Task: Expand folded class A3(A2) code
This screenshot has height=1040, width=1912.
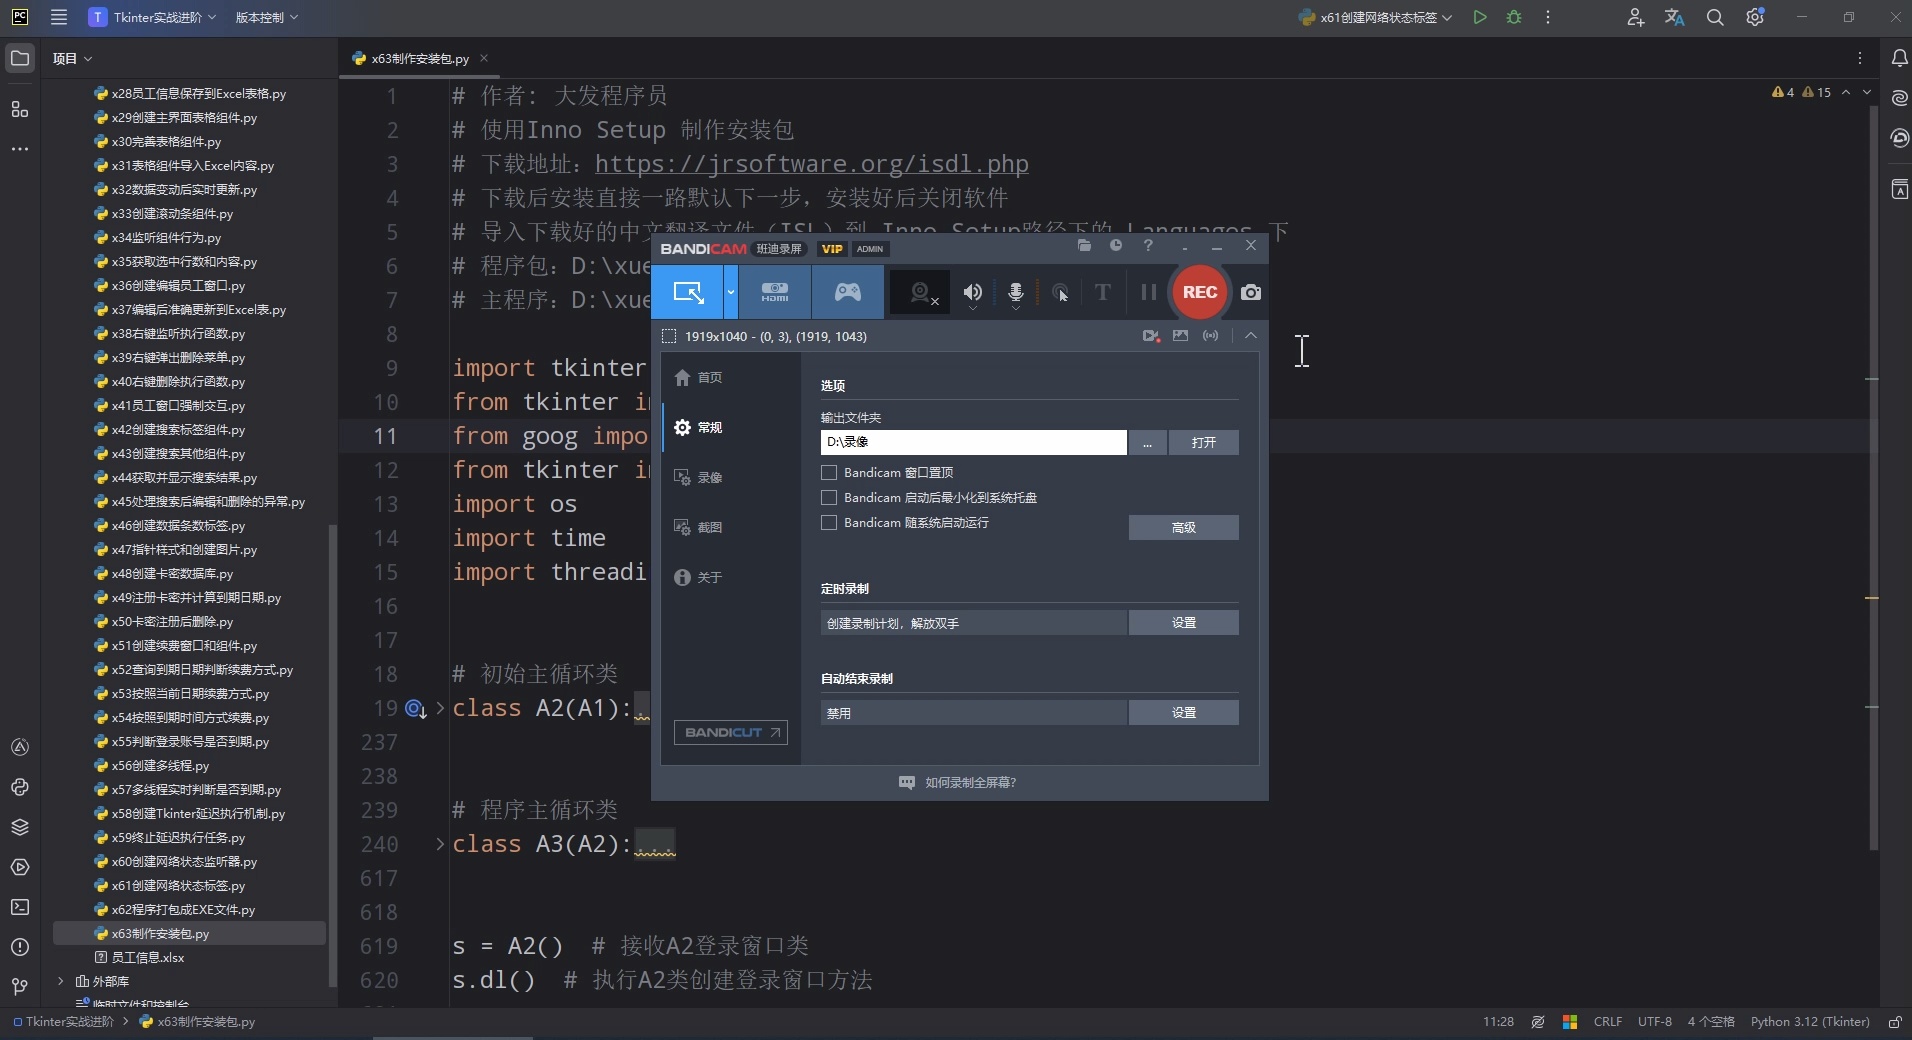Action: click(440, 844)
